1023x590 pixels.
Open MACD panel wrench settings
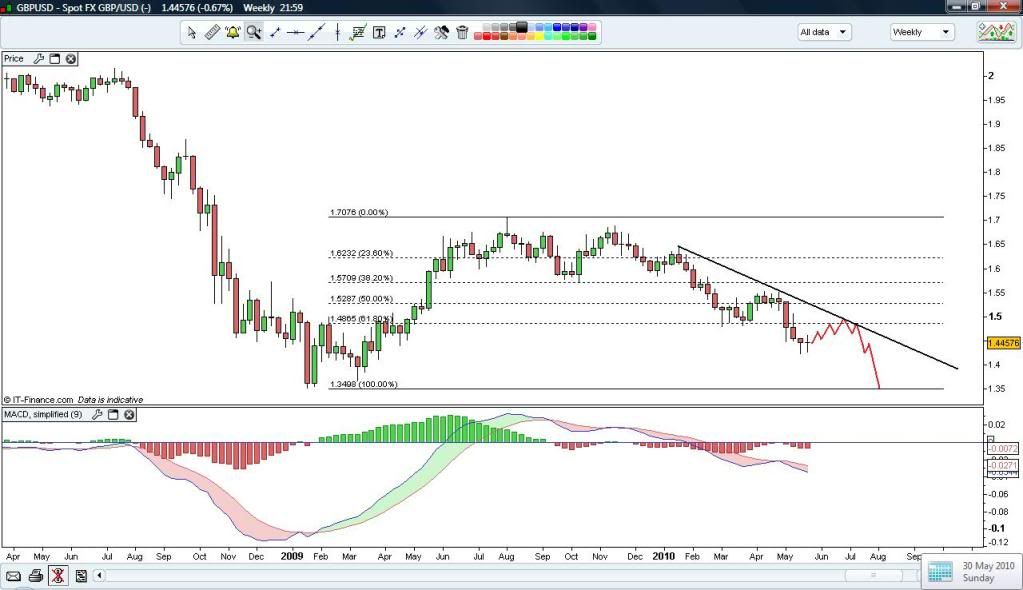[x=97, y=414]
